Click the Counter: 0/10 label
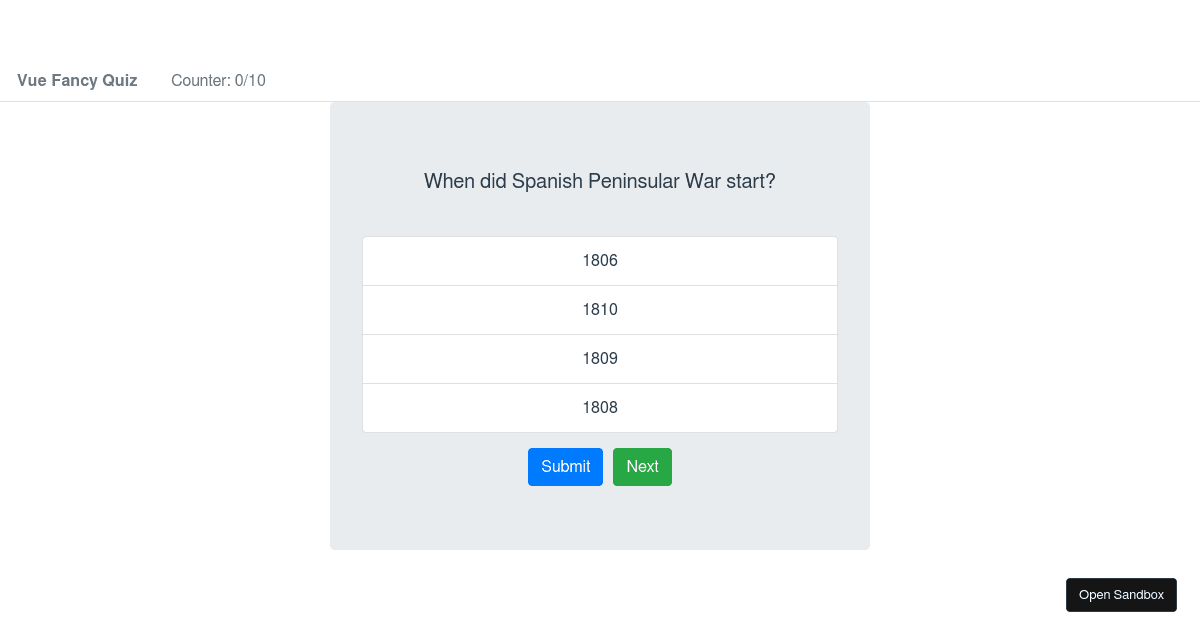Image resolution: width=1200 pixels, height=630 pixels. [218, 80]
